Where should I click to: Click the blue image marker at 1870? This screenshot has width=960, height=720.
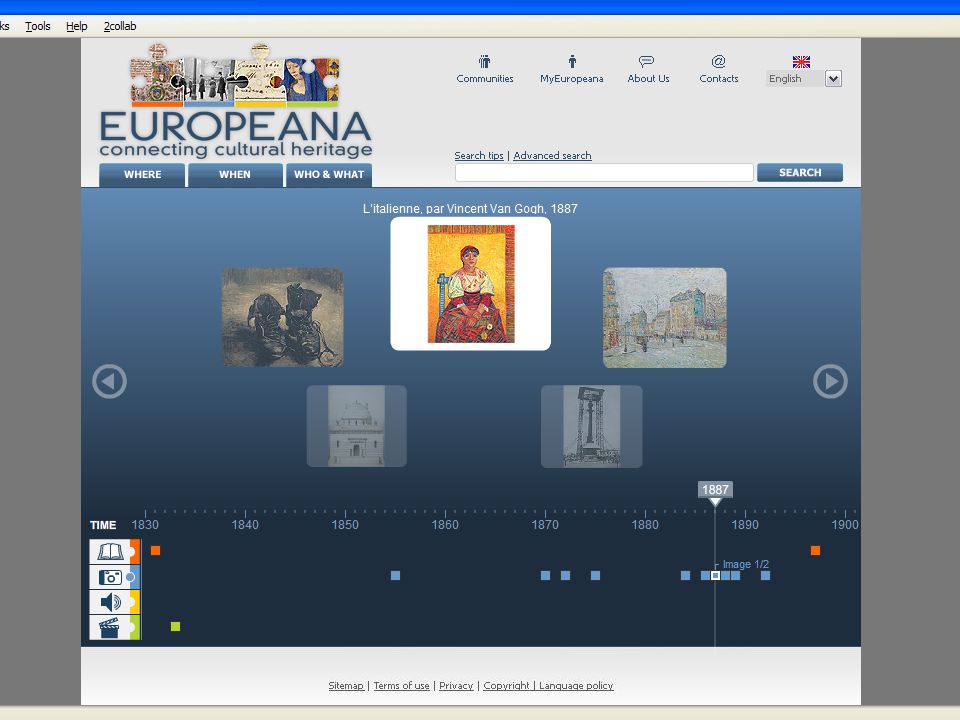[546, 576]
